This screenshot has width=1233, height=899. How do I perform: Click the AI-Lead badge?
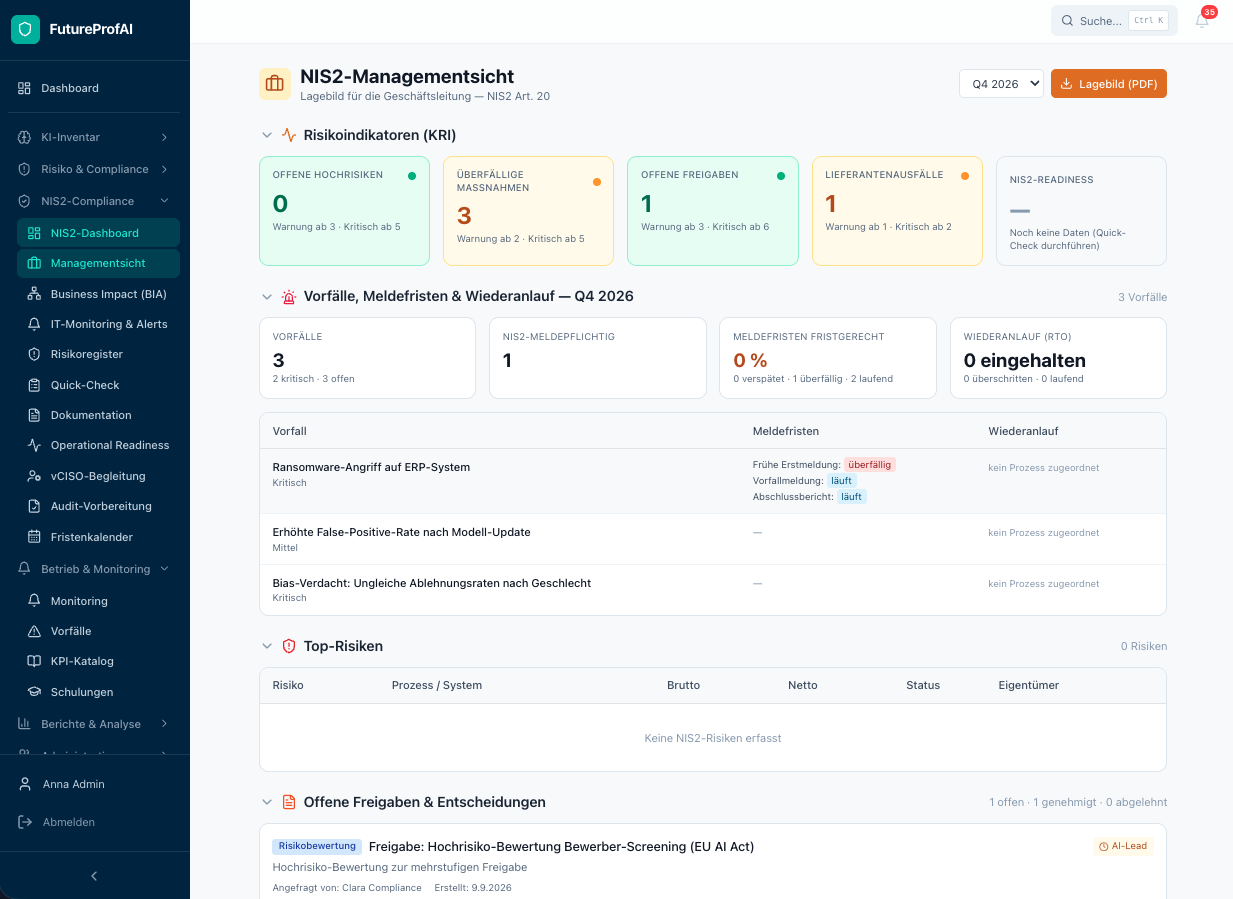1123,846
